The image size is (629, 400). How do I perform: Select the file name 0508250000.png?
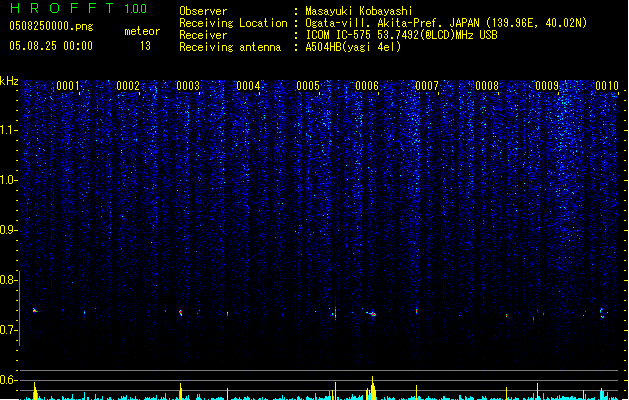[x=51, y=26]
